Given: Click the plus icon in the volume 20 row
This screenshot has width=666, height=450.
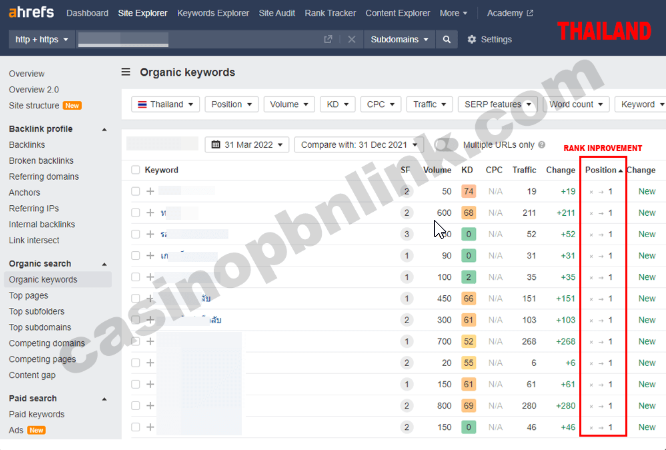Looking at the screenshot, I should 150,362.
